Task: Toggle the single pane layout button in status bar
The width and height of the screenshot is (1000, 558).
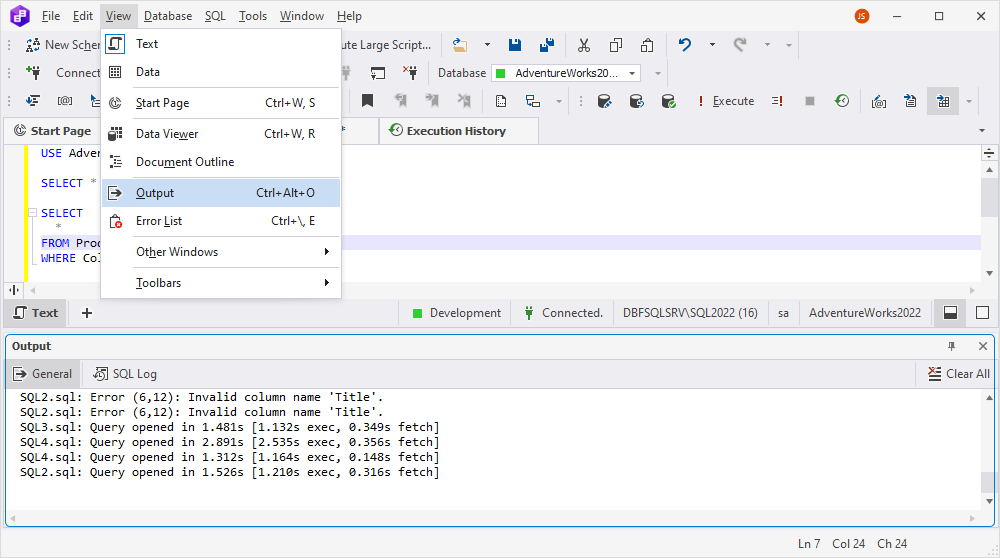Action: (x=982, y=313)
